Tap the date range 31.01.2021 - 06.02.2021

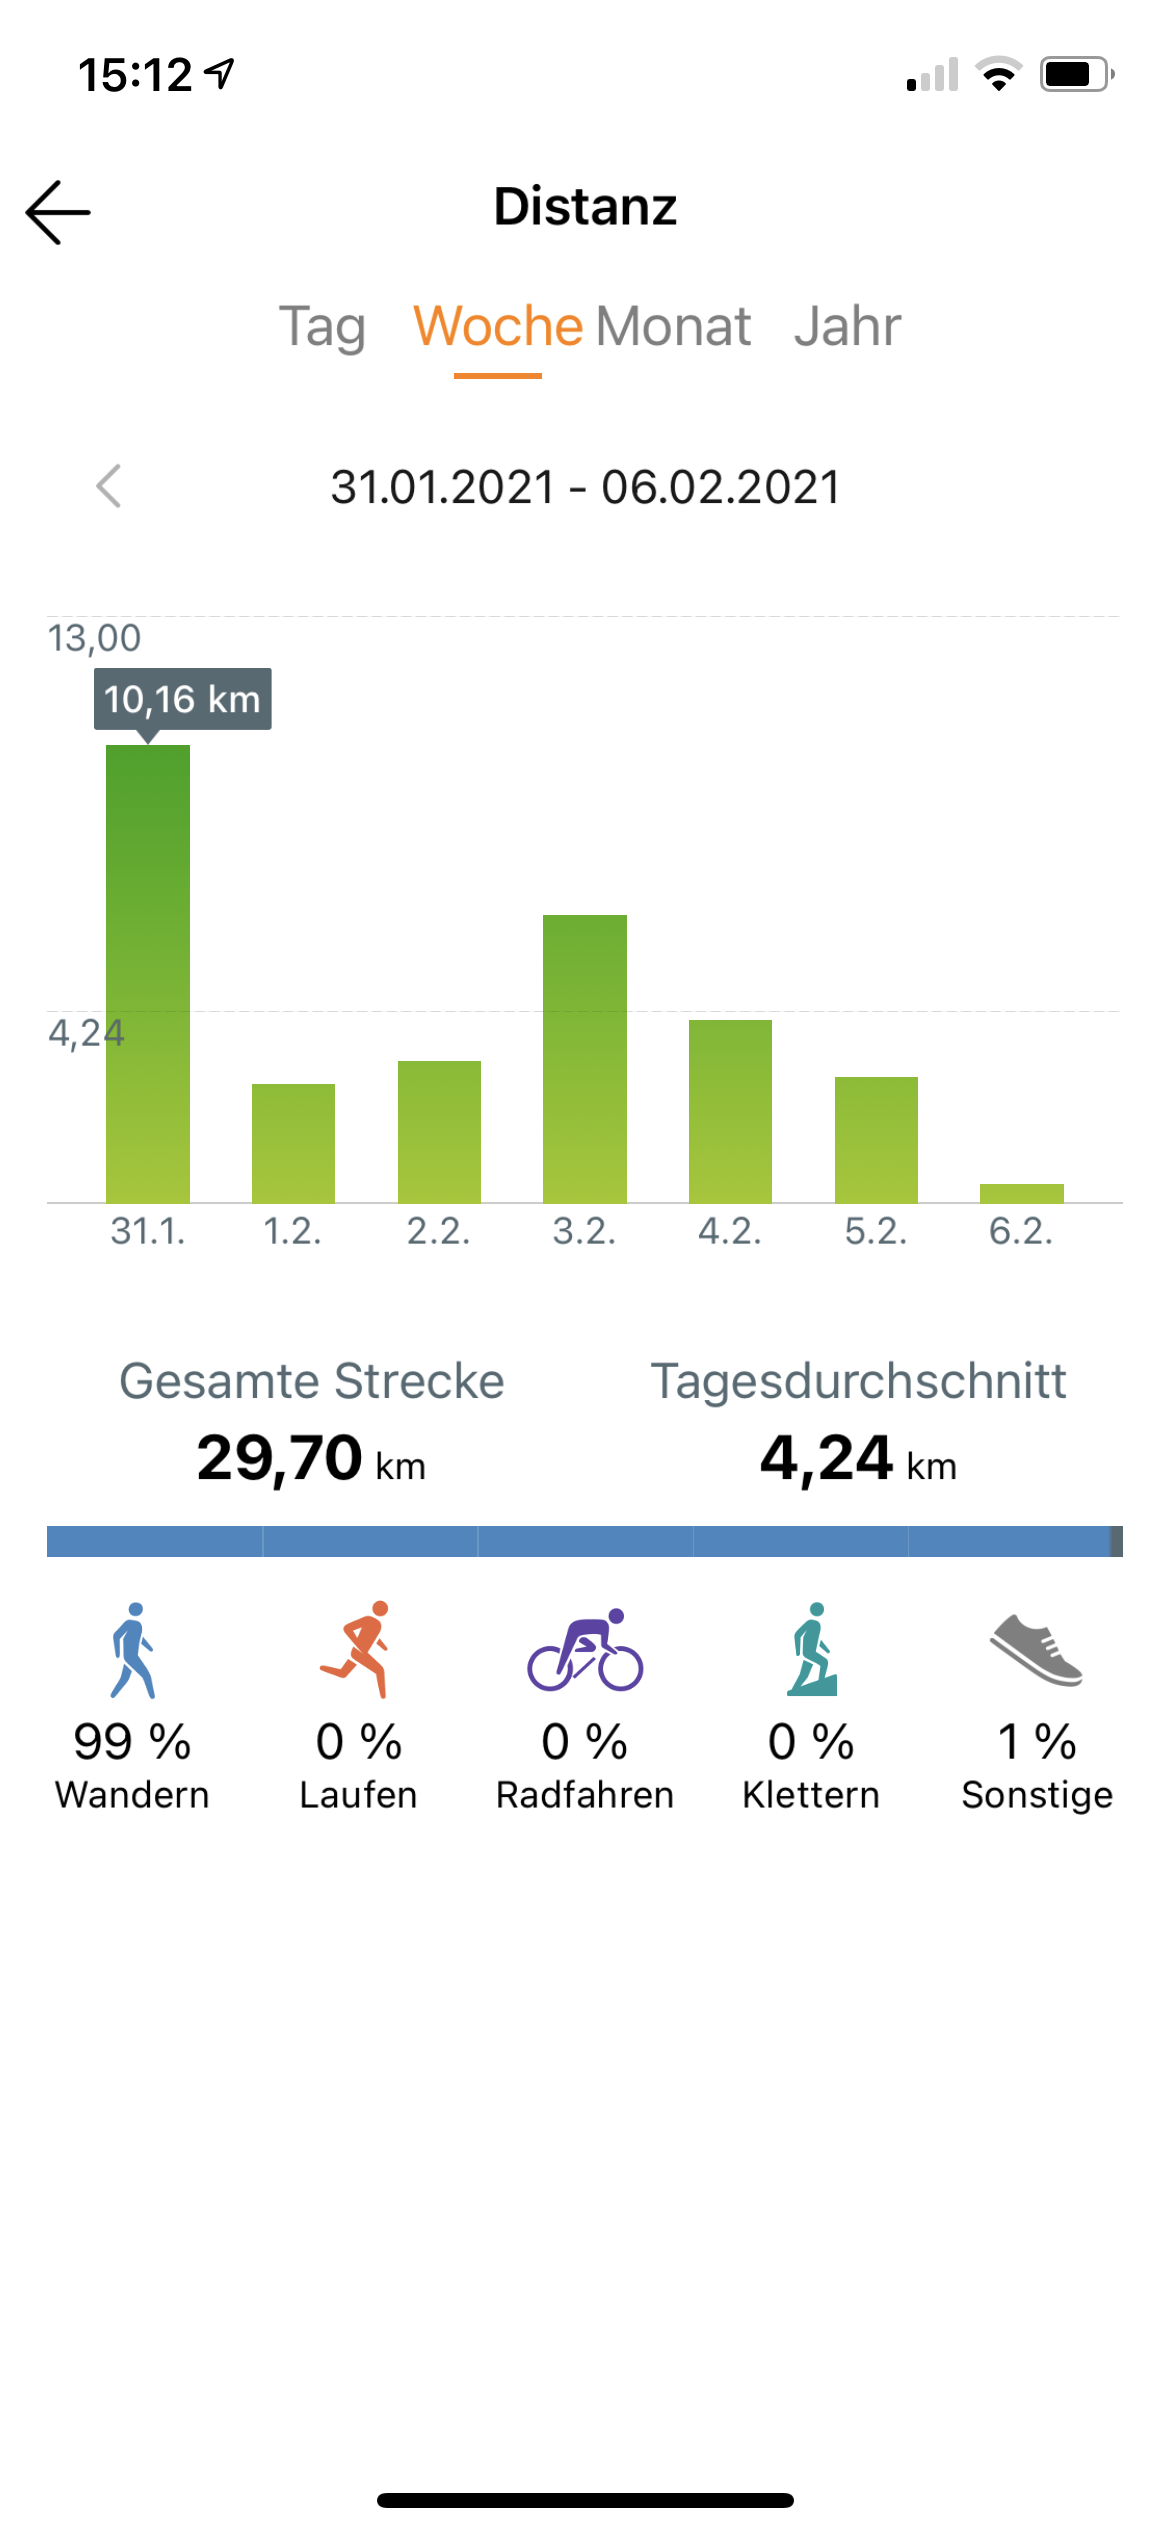pyautogui.click(x=585, y=488)
